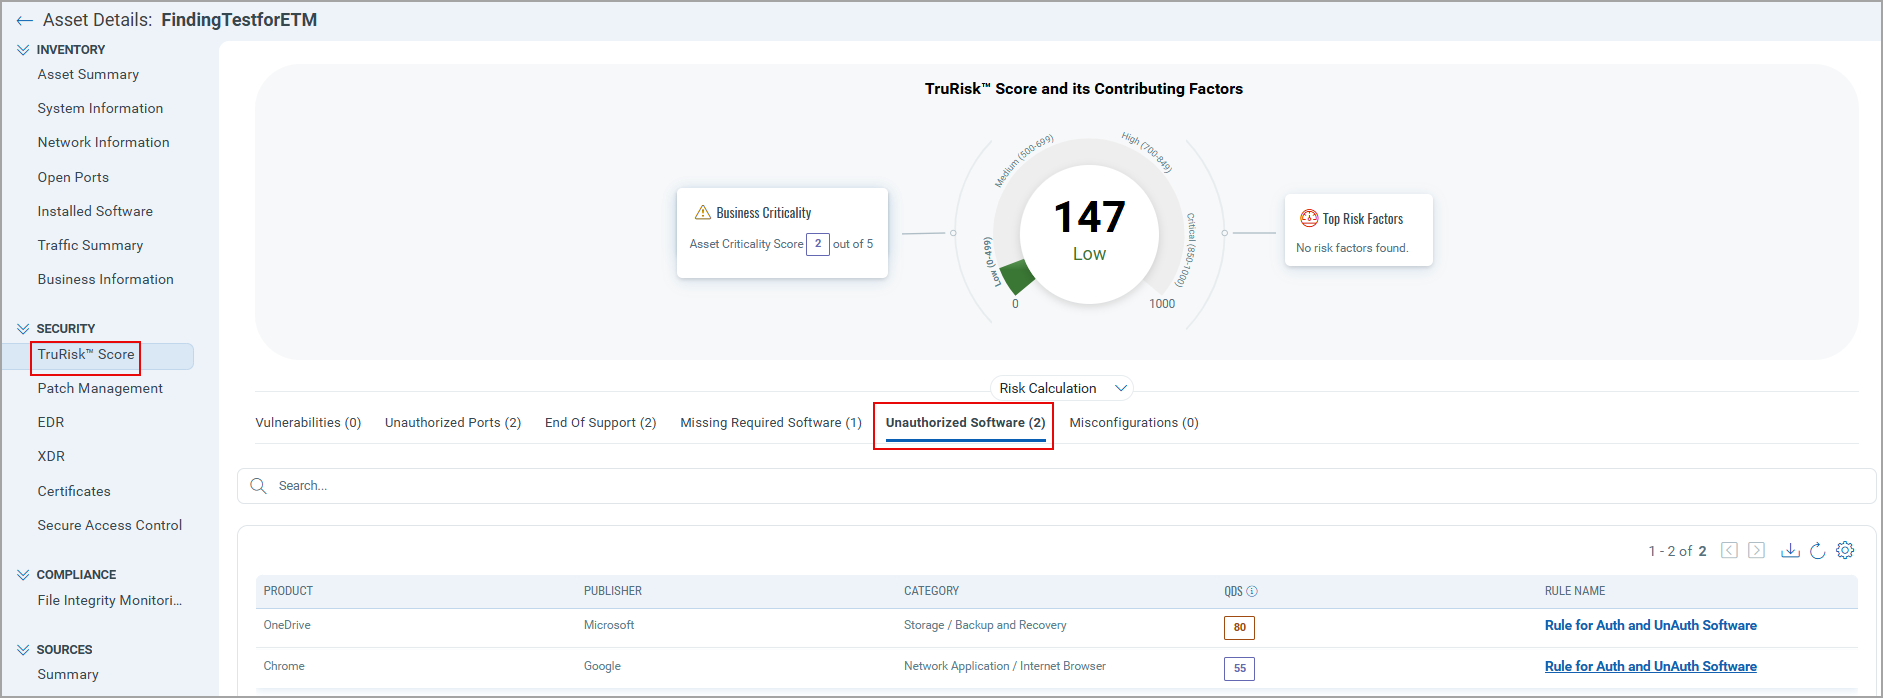Switch to the Vulnerabilities (0) tab

(308, 423)
